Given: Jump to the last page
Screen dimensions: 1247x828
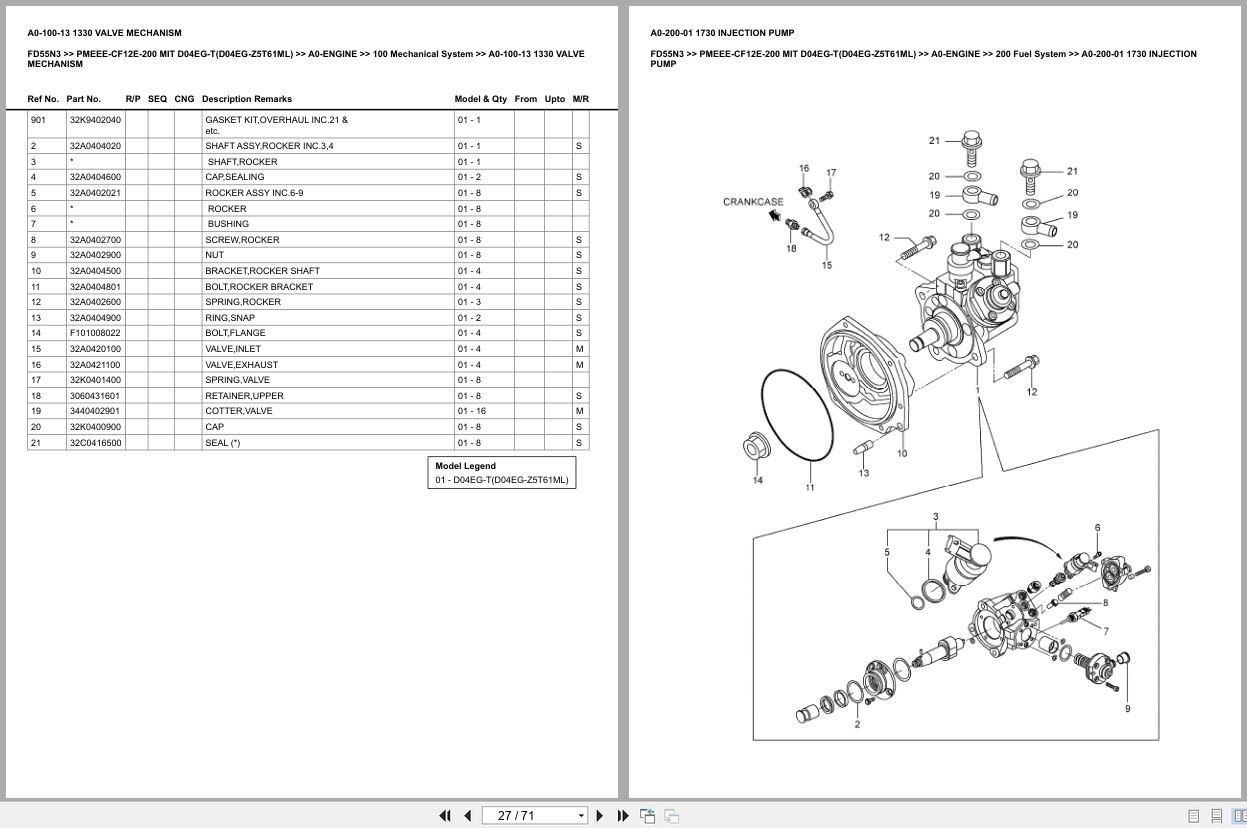Looking at the screenshot, I should pyautogui.click(x=623, y=816).
